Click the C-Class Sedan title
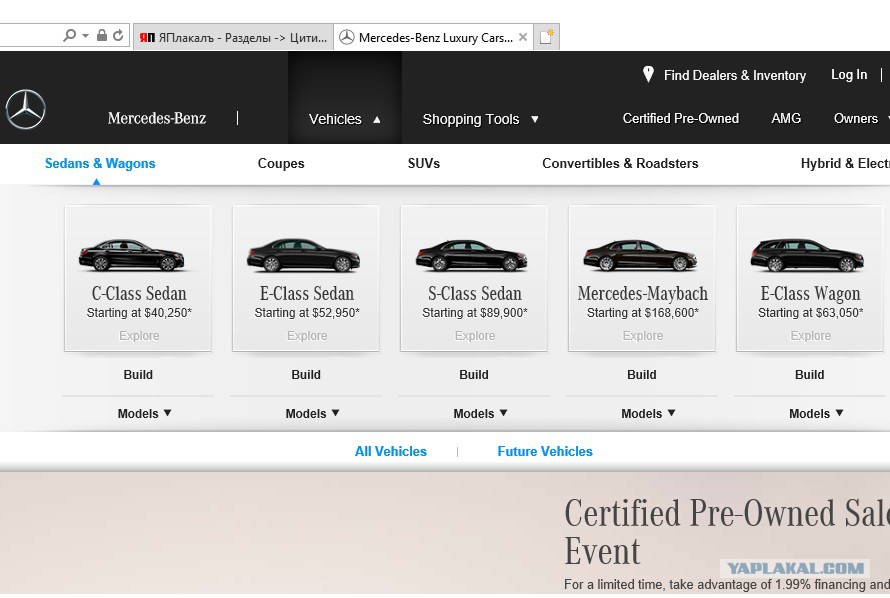Screen dimensions: 890x598 (139, 293)
